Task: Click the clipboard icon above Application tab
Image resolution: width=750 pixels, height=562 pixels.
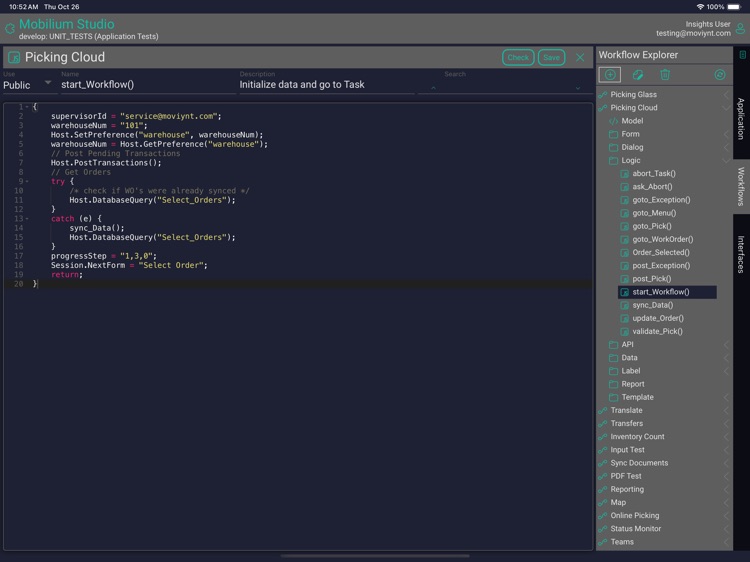Action: tap(742, 55)
